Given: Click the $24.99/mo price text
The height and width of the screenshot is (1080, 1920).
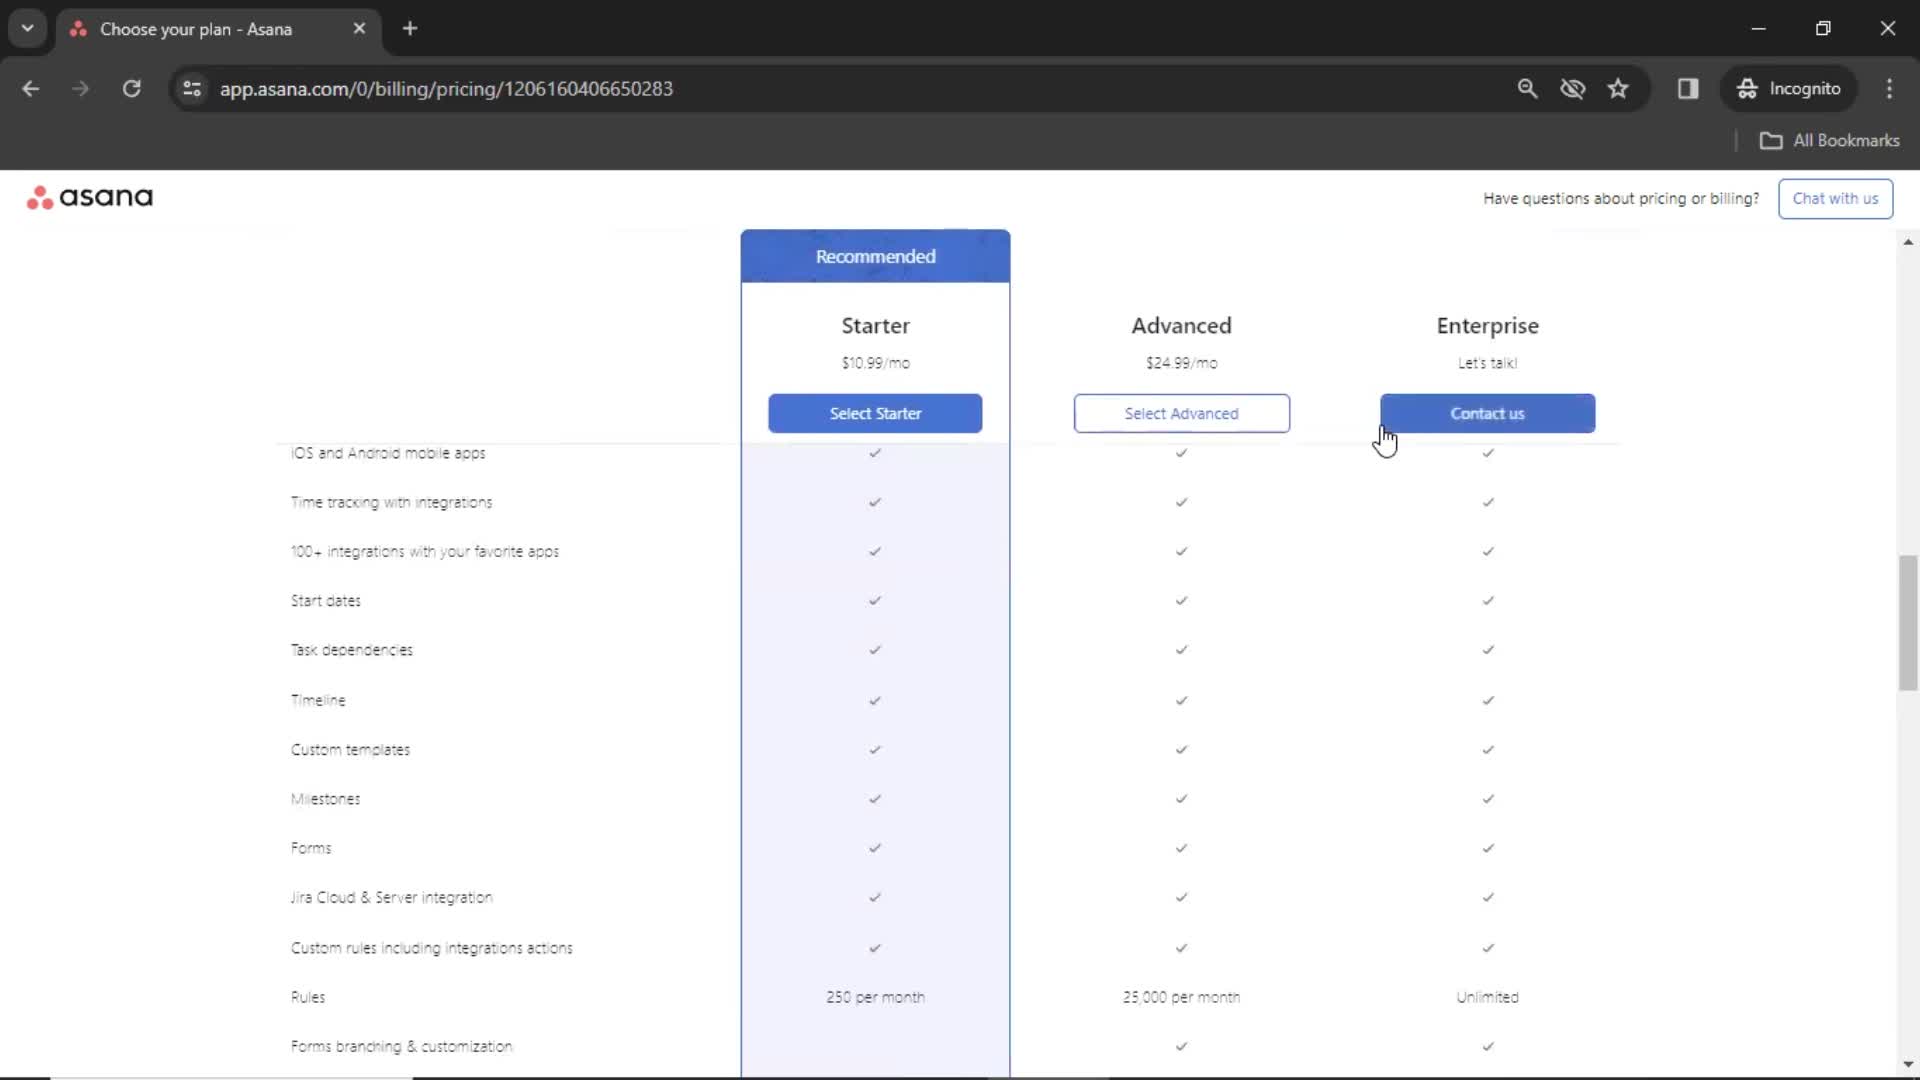Looking at the screenshot, I should coord(1181,363).
